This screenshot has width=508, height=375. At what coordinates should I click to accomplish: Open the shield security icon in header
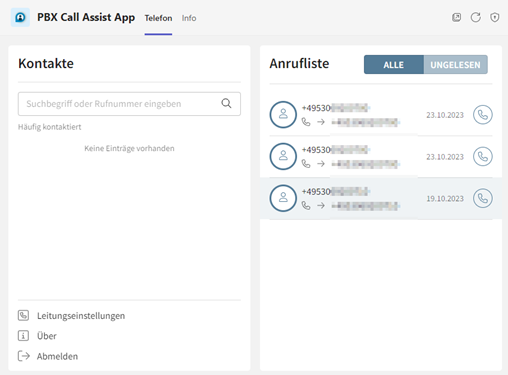[x=495, y=17]
